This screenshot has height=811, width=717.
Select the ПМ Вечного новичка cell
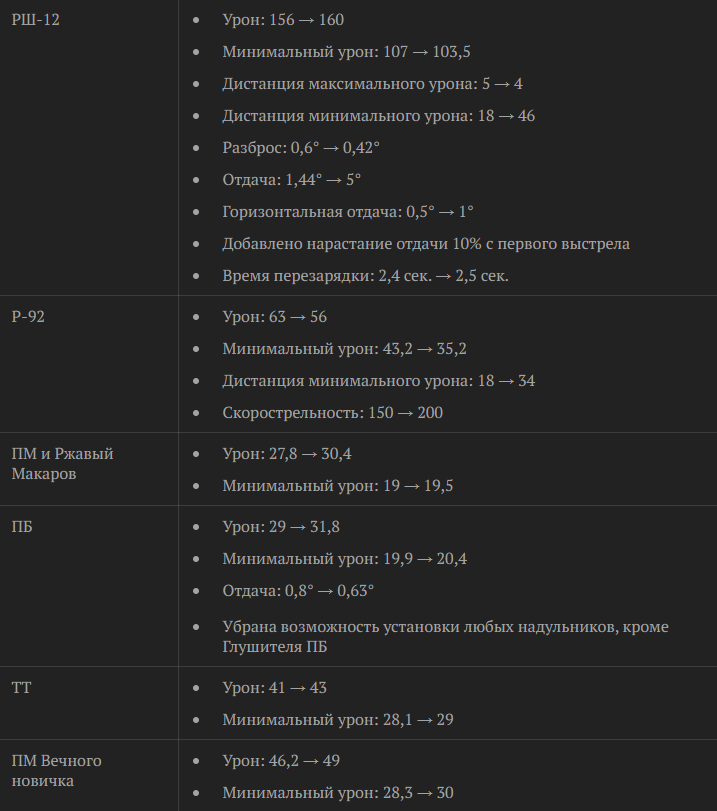pyautogui.click(x=56, y=771)
